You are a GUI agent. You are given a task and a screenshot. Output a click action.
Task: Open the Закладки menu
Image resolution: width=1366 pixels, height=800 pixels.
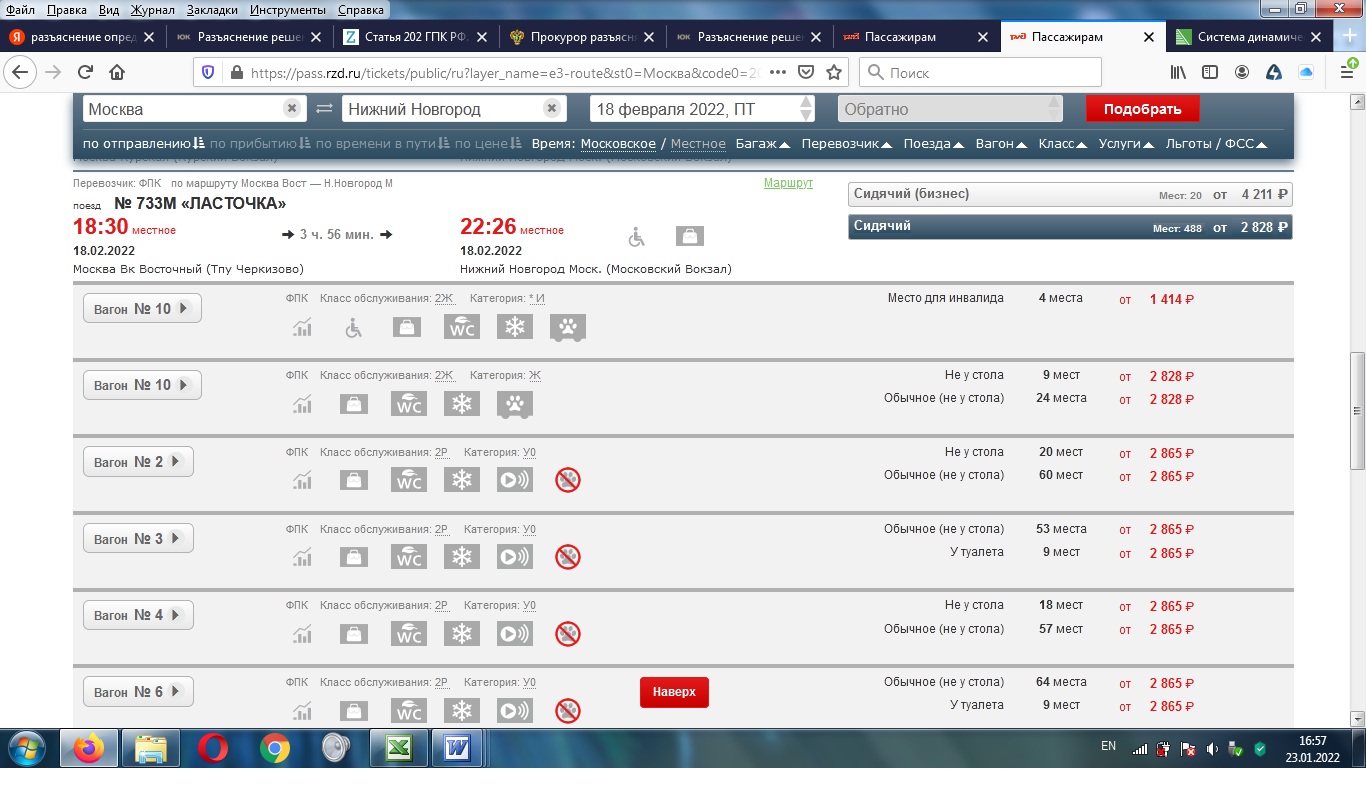point(211,10)
